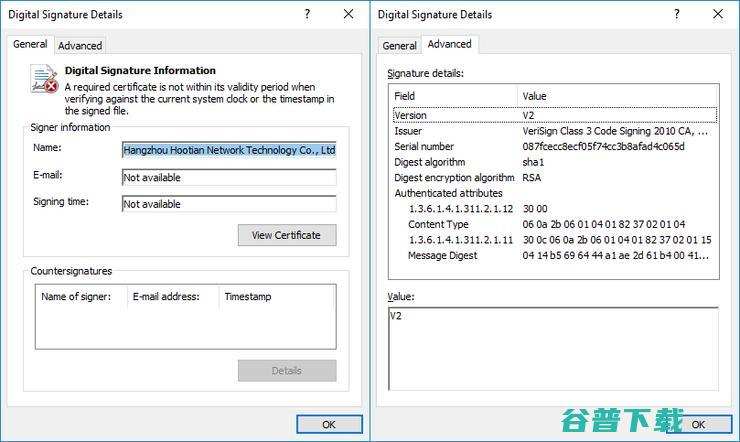Click the Name of signer column header
The height and width of the screenshot is (442, 740).
(81, 297)
